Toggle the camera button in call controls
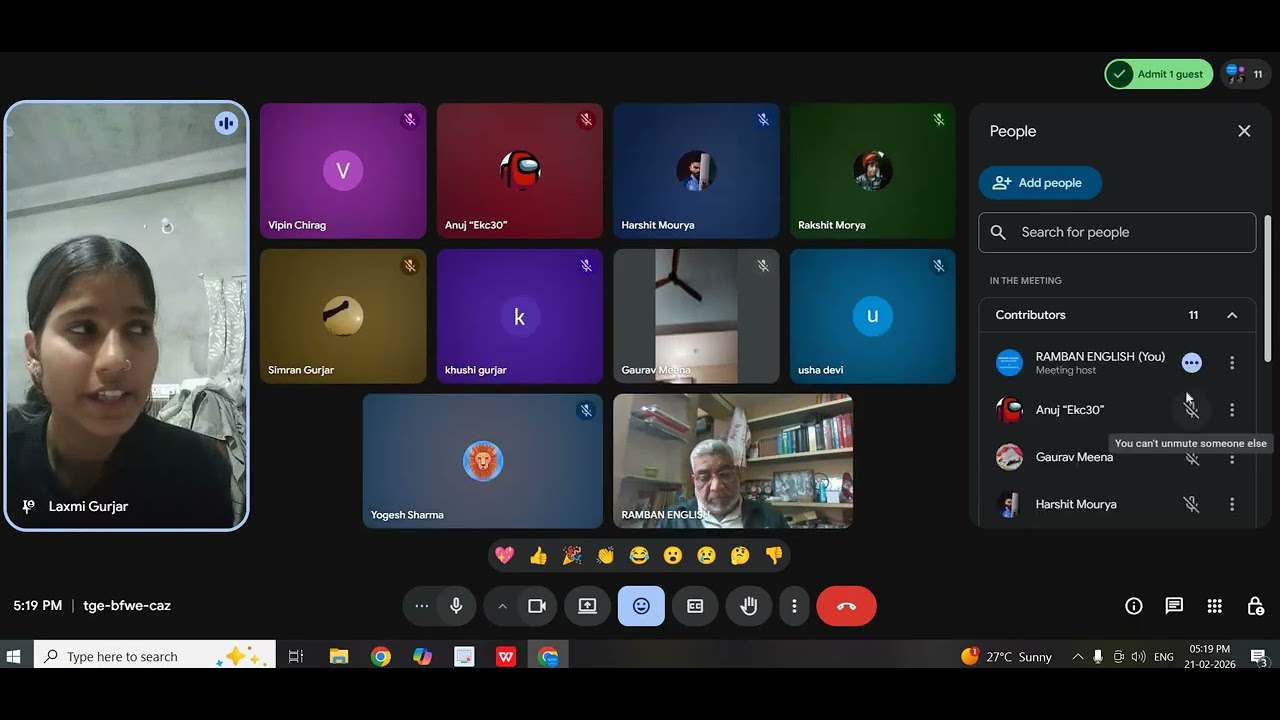Image resolution: width=1280 pixels, height=720 pixels. (x=537, y=606)
